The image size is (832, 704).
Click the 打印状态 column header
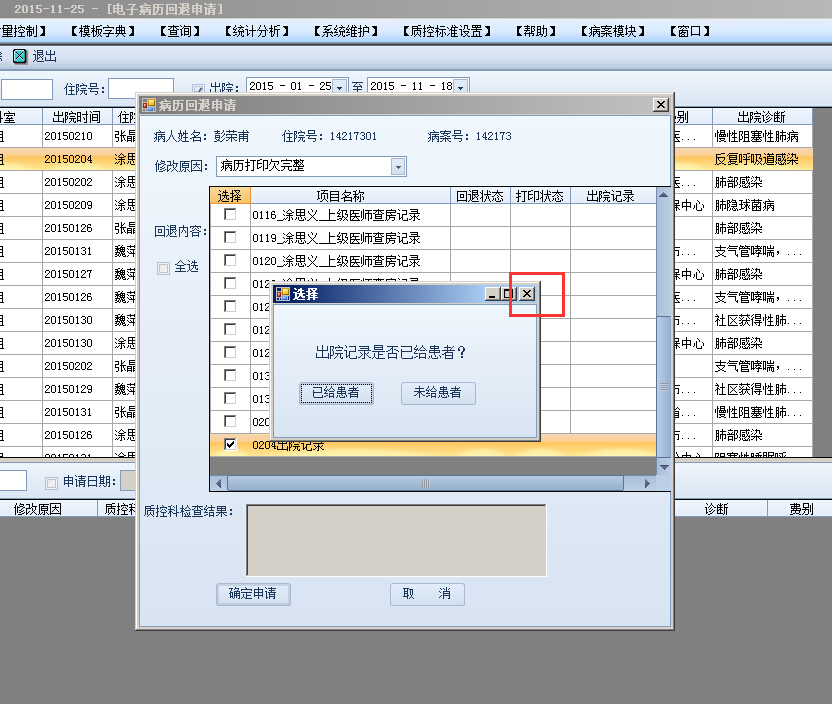coord(540,196)
